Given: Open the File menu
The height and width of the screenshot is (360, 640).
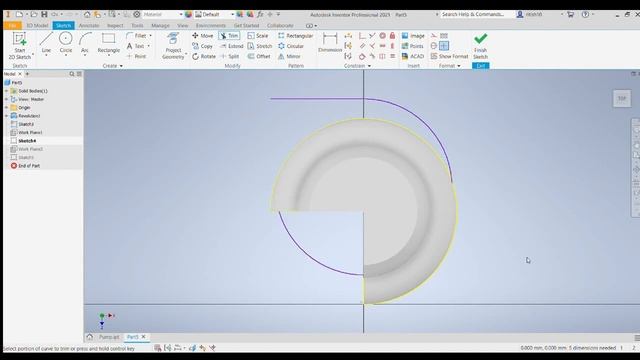Looking at the screenshot, I should pos(12,25).
